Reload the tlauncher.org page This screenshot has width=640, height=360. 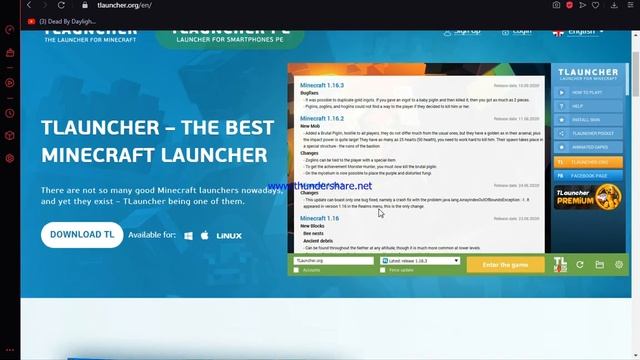(61, 5)
